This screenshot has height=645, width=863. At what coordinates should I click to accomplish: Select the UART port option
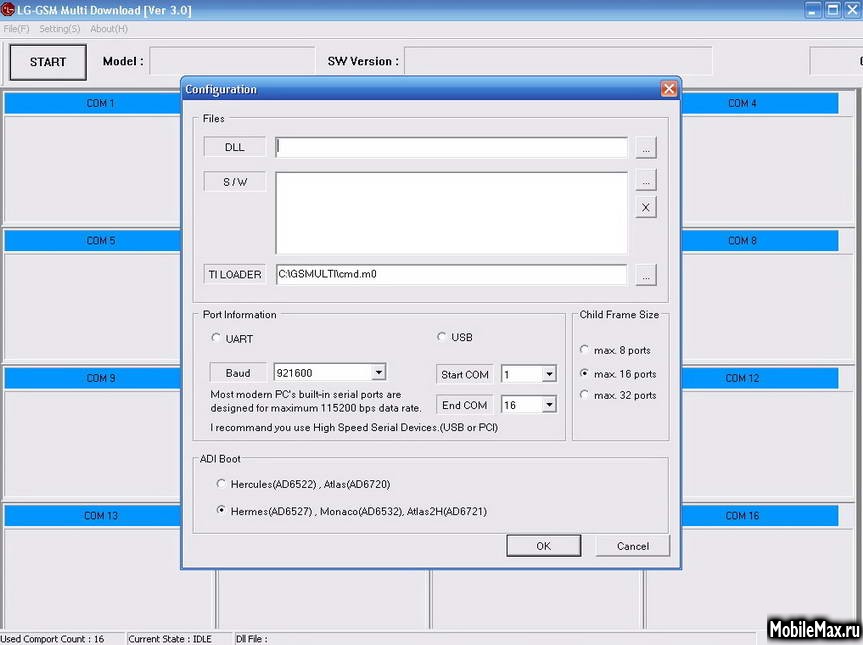[x=216, y=338]
